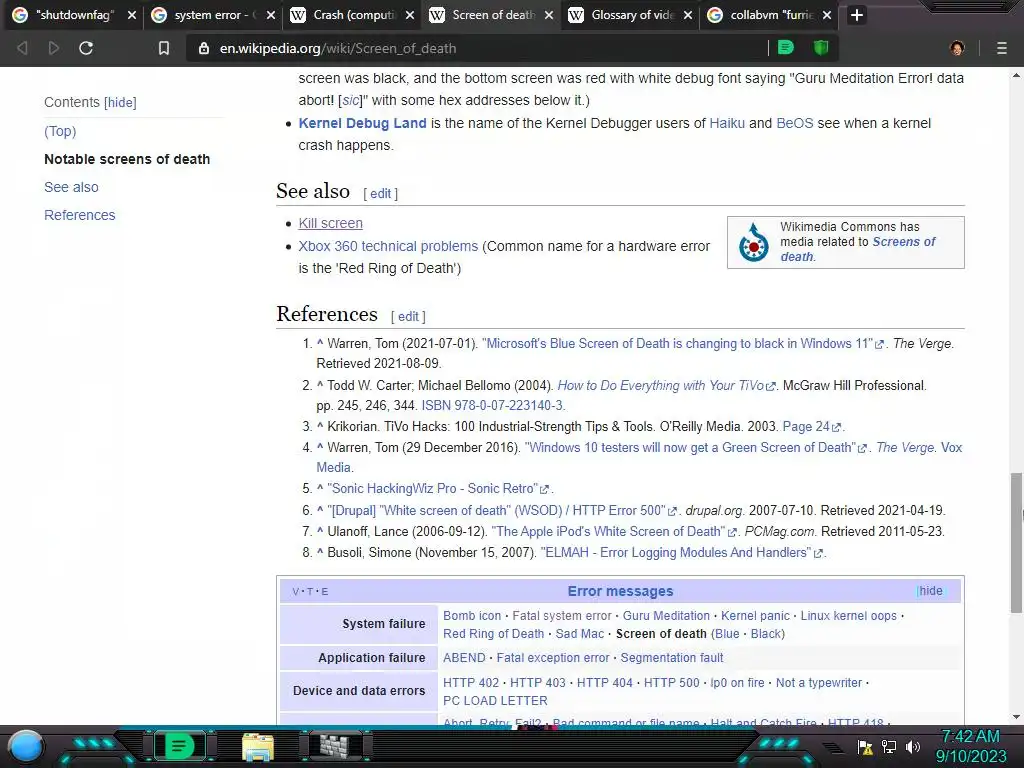Open the green reader mode icon
This screenshot has height=768, width=1024.
[x=786, y=48]
